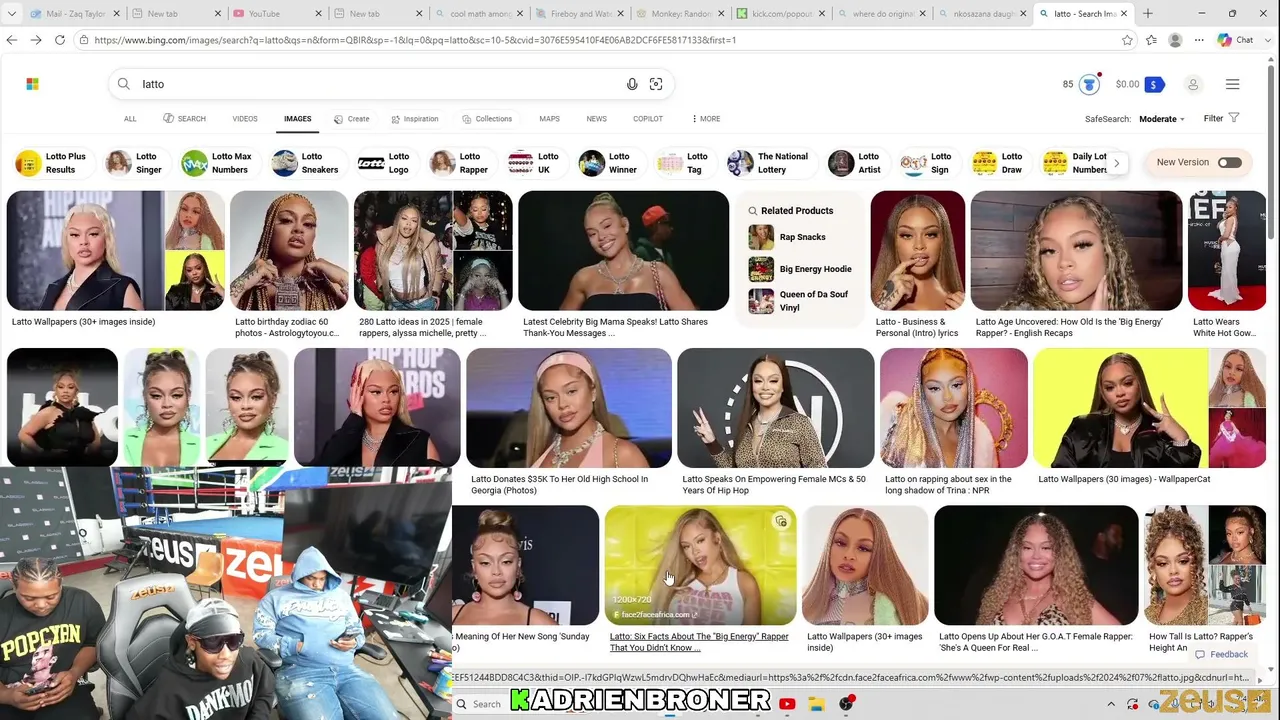Show hidden system tray icons
The height and width of the screenshot is (720, 1280).
1110,704
